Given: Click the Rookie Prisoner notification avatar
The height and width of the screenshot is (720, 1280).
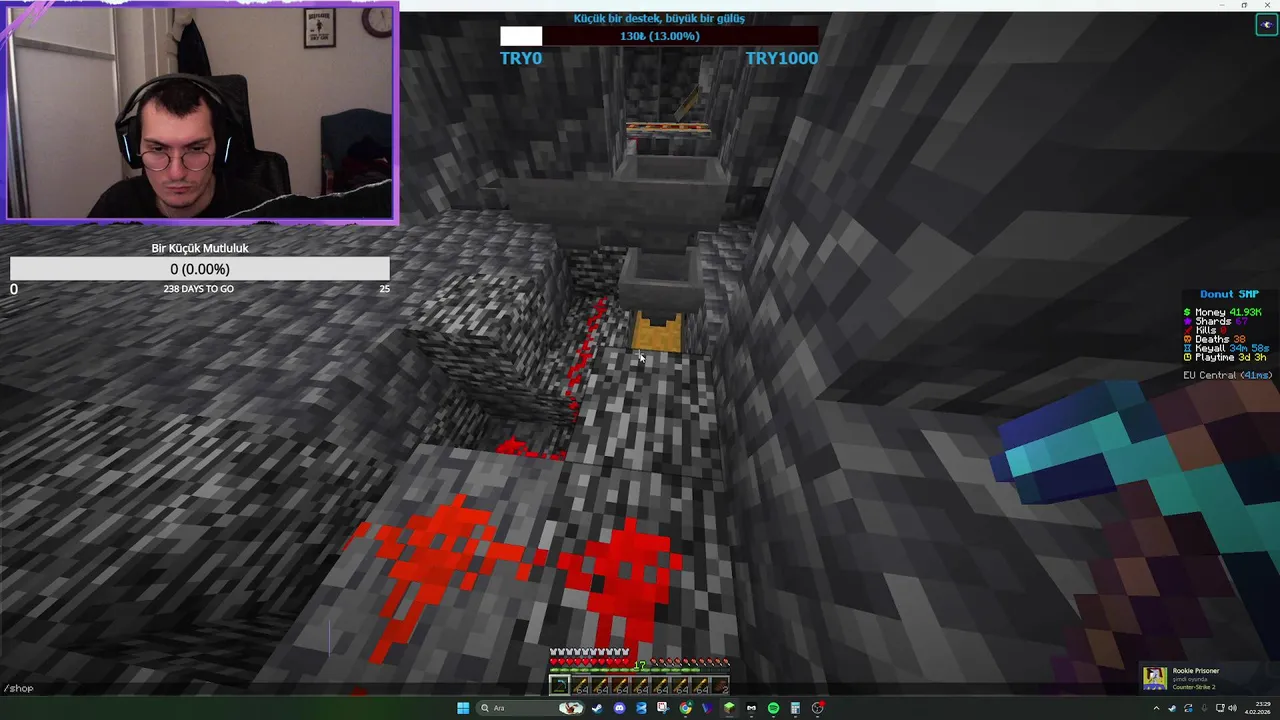Looking at the screenshot, I should pos(1155,678).
